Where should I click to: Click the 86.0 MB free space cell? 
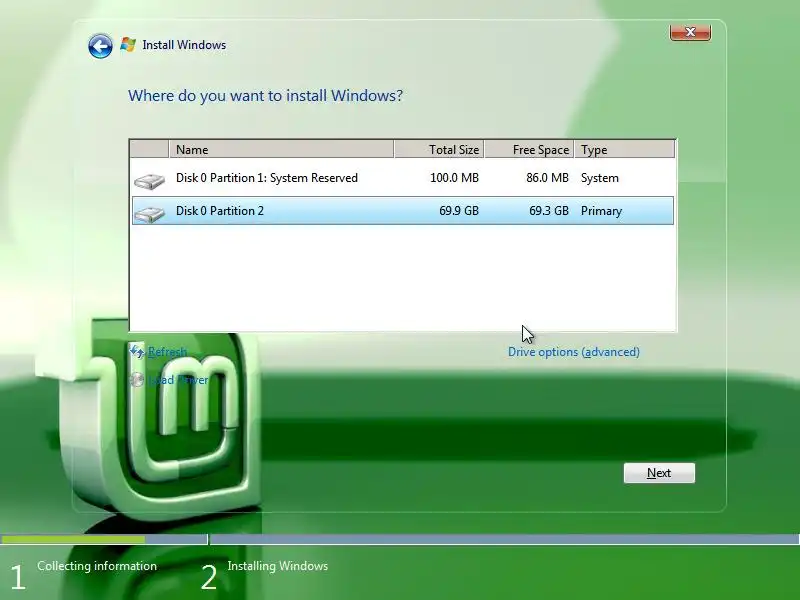547,178
